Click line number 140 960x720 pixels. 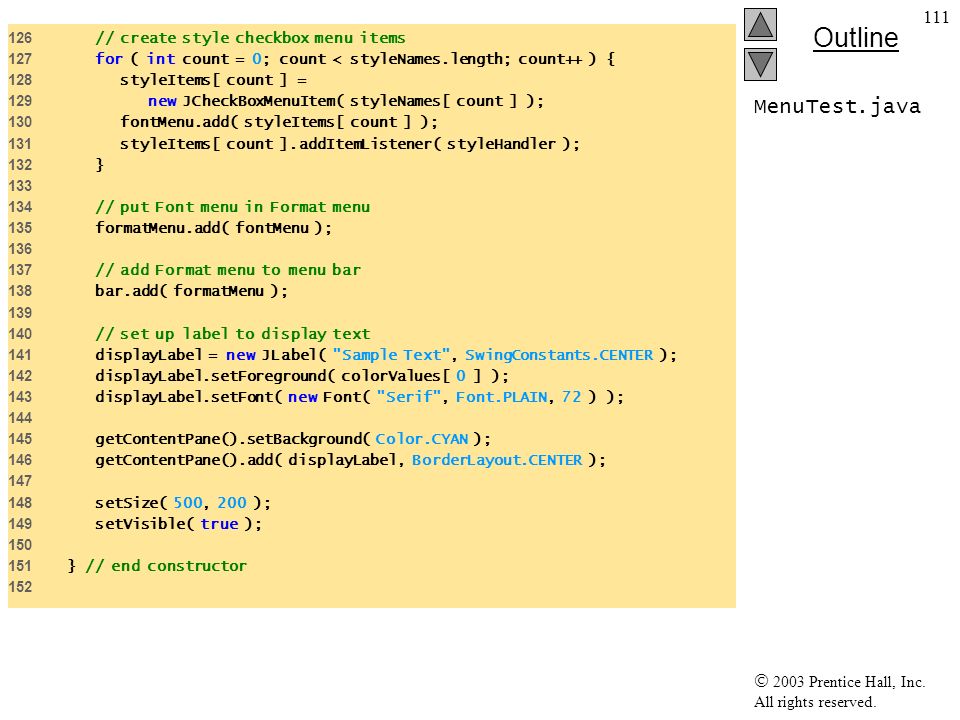click(x=20, y=334)
